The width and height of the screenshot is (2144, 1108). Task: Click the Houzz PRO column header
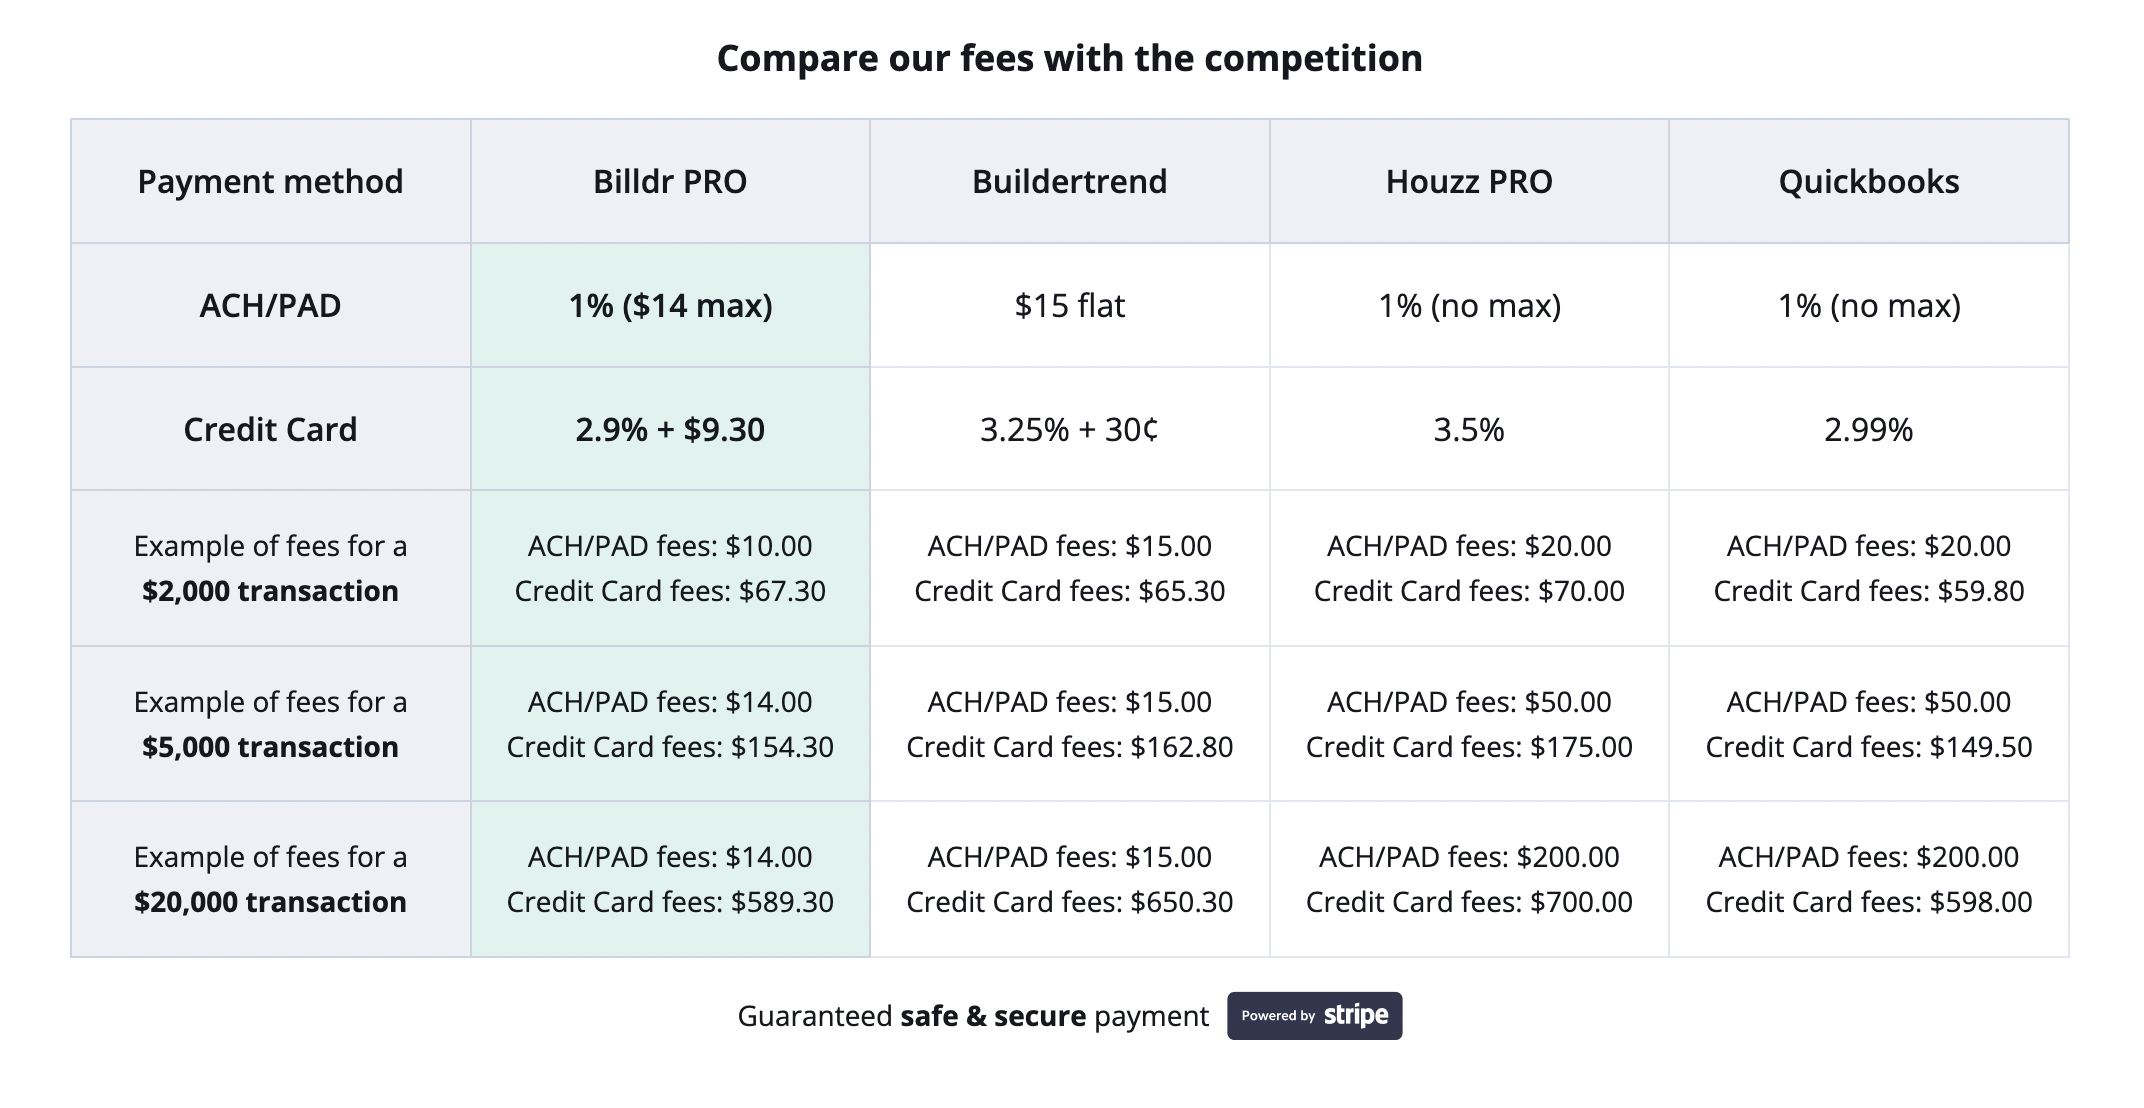click(x=1469, y=182)
